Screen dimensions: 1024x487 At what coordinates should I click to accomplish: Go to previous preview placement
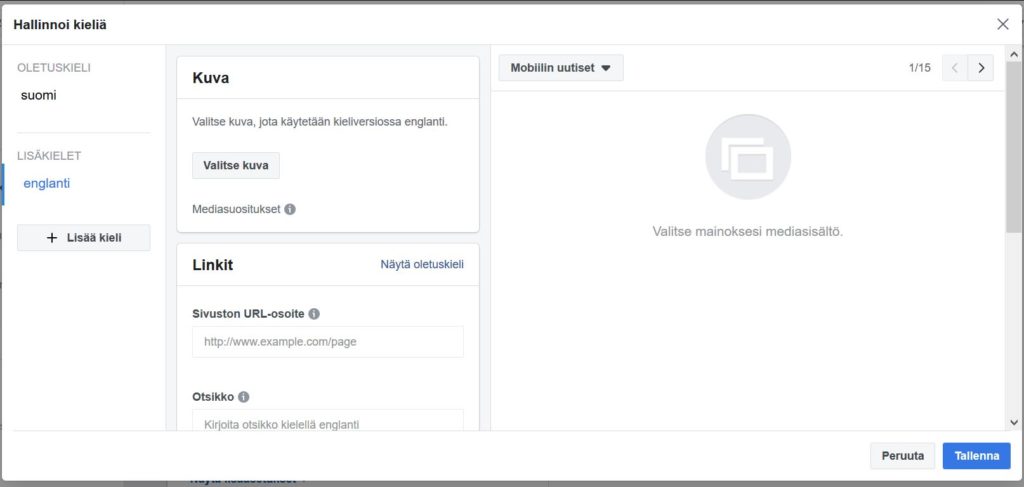955,67
